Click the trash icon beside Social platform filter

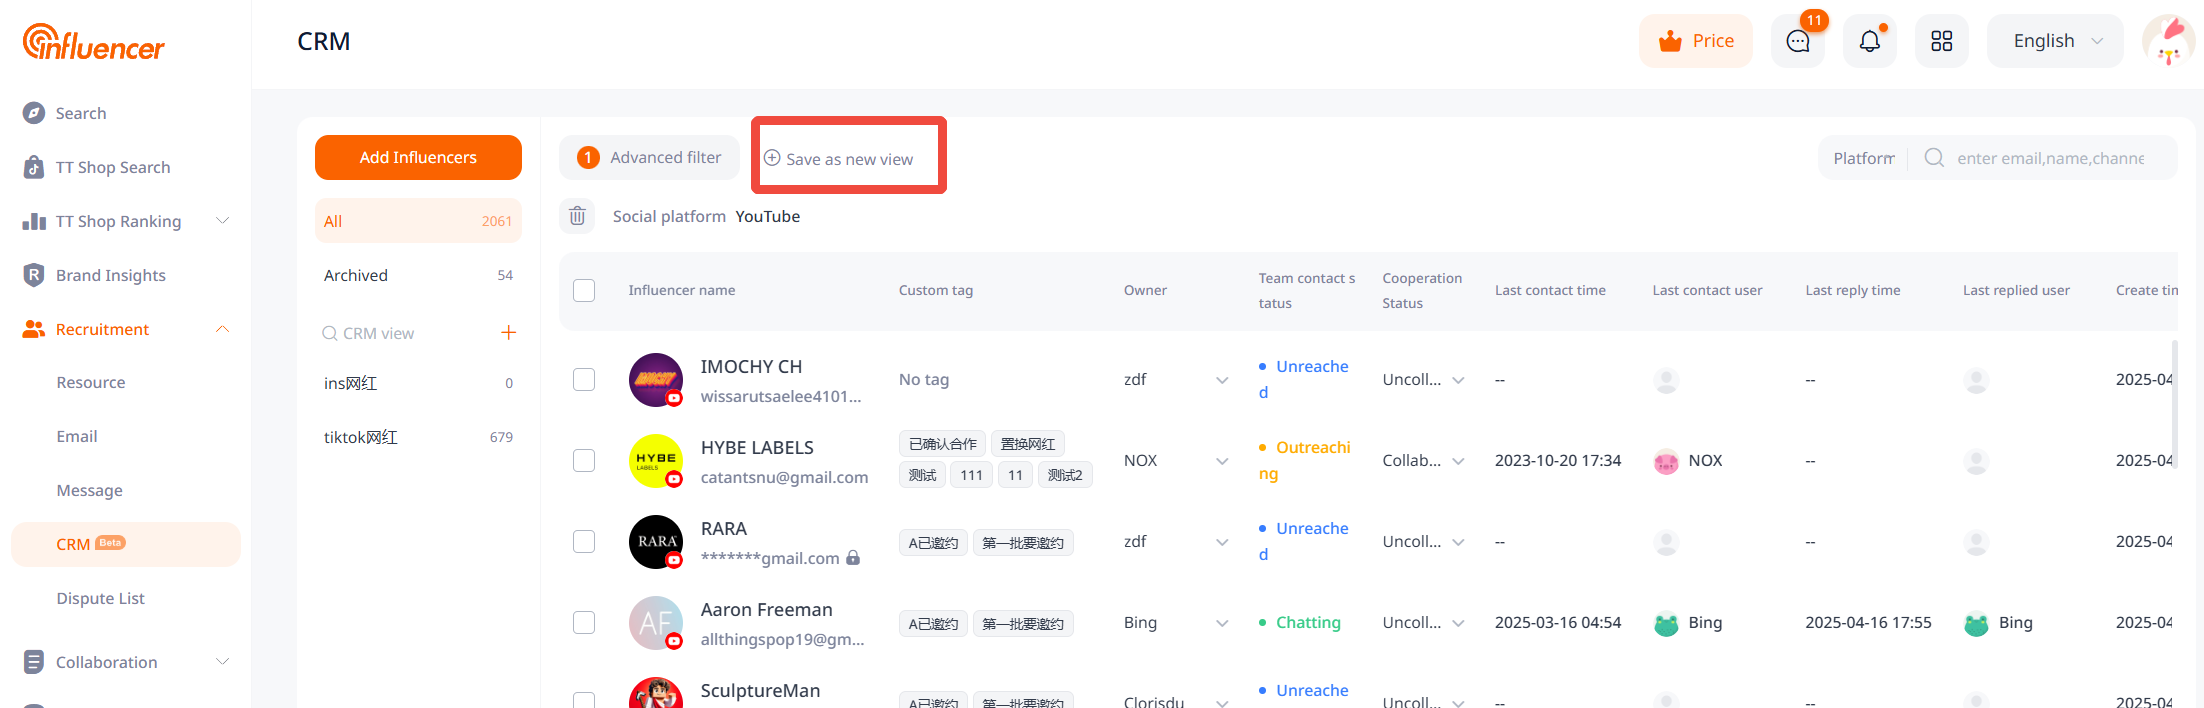(577, 216)
